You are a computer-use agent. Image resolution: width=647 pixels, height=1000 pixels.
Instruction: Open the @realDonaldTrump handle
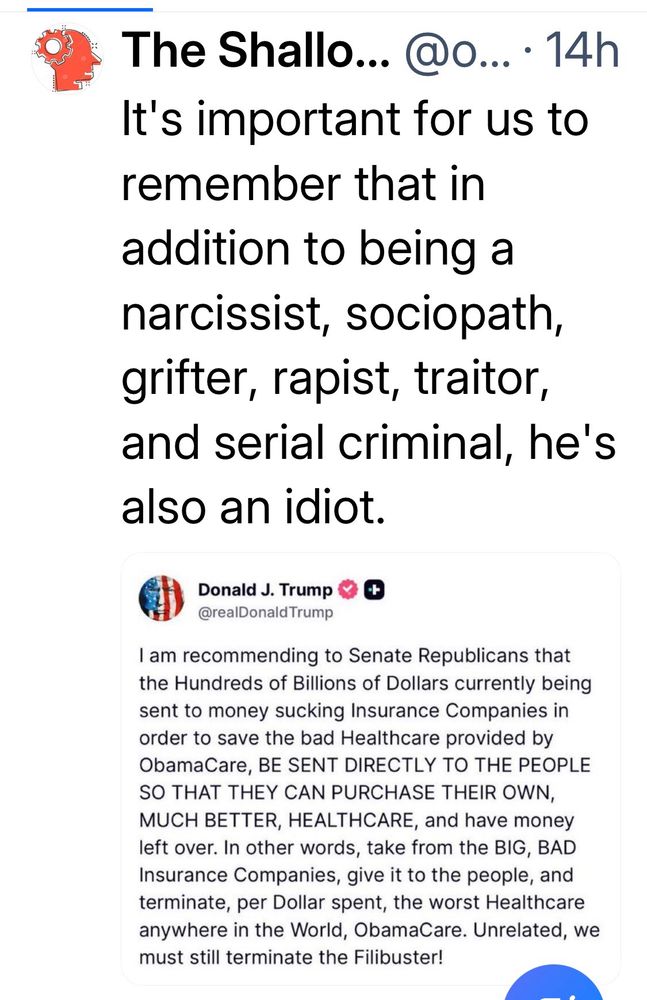point(265,612)
